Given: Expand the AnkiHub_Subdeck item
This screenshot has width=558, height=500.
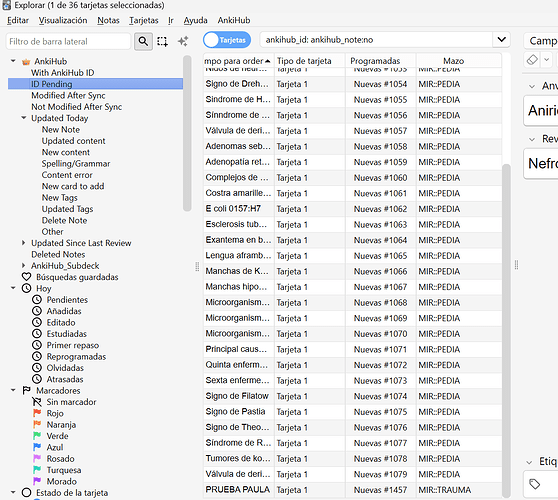Looking at the screenshot, I should click(x=23, y=265).
